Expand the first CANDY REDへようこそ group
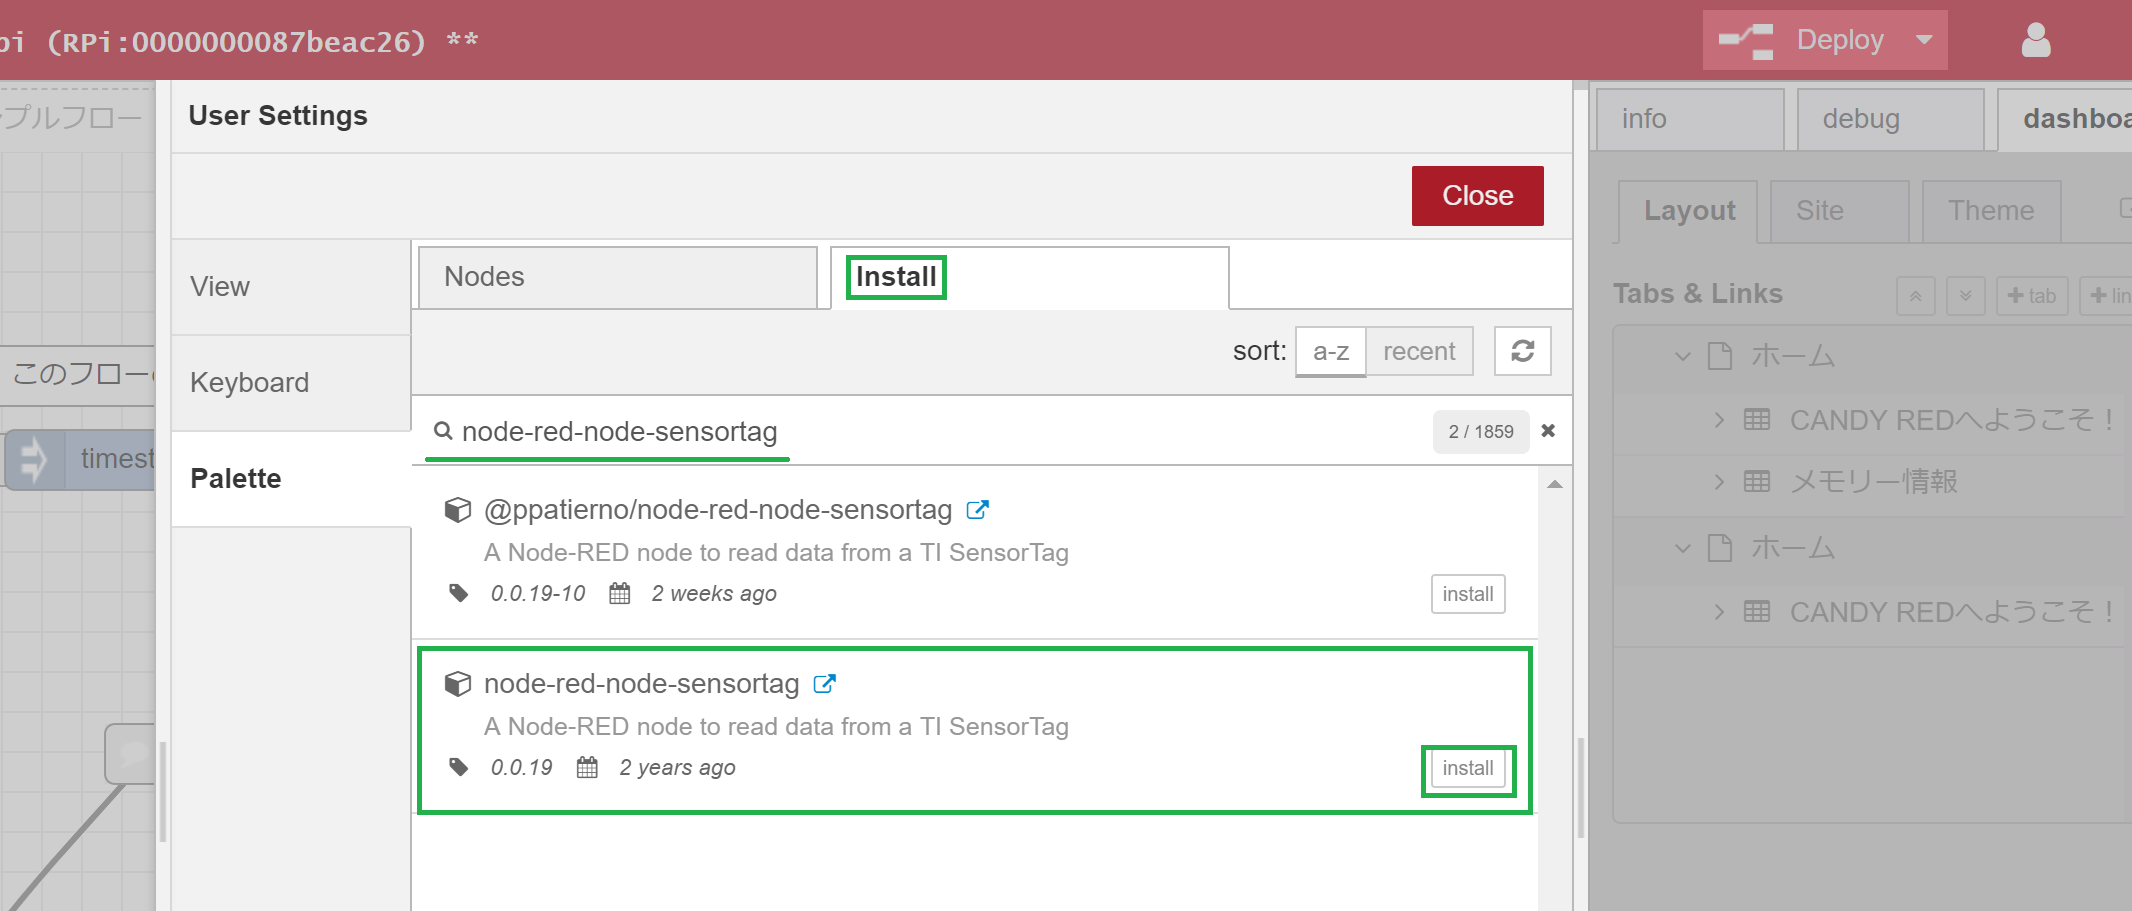This screenshot has width=2132, height=911. pos(1719,420)
